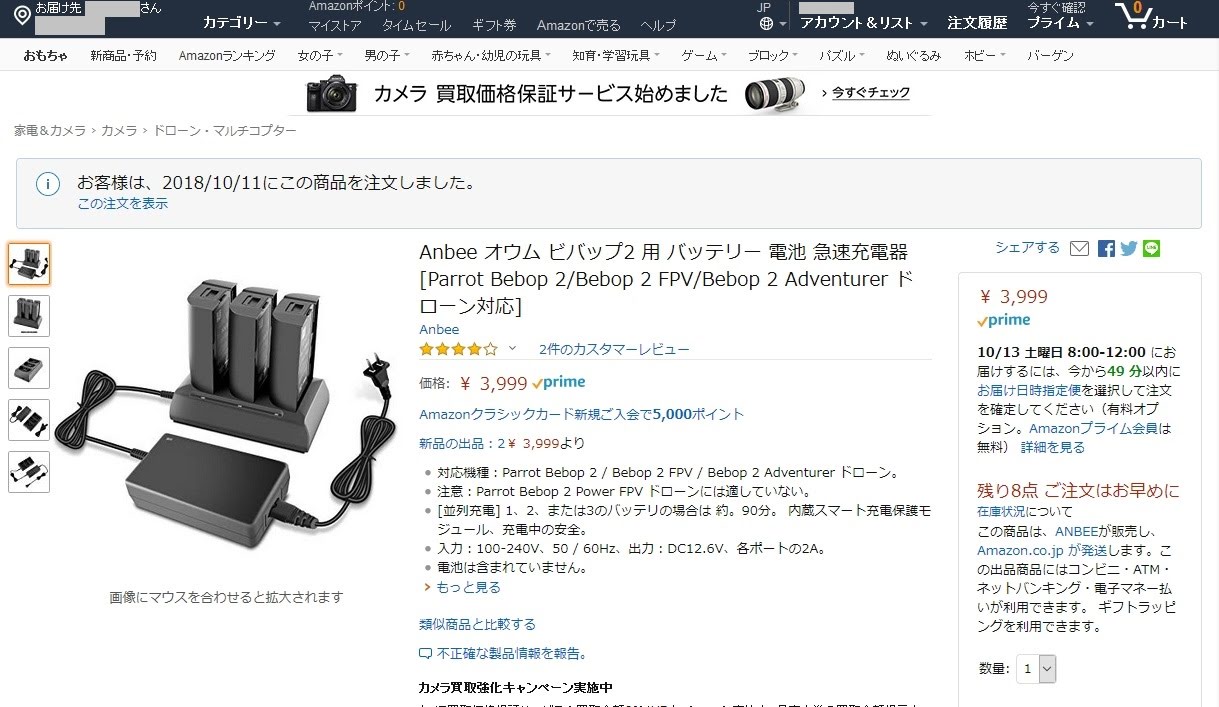
Task: Click この注文を表示 link
Action: (123, 204)
